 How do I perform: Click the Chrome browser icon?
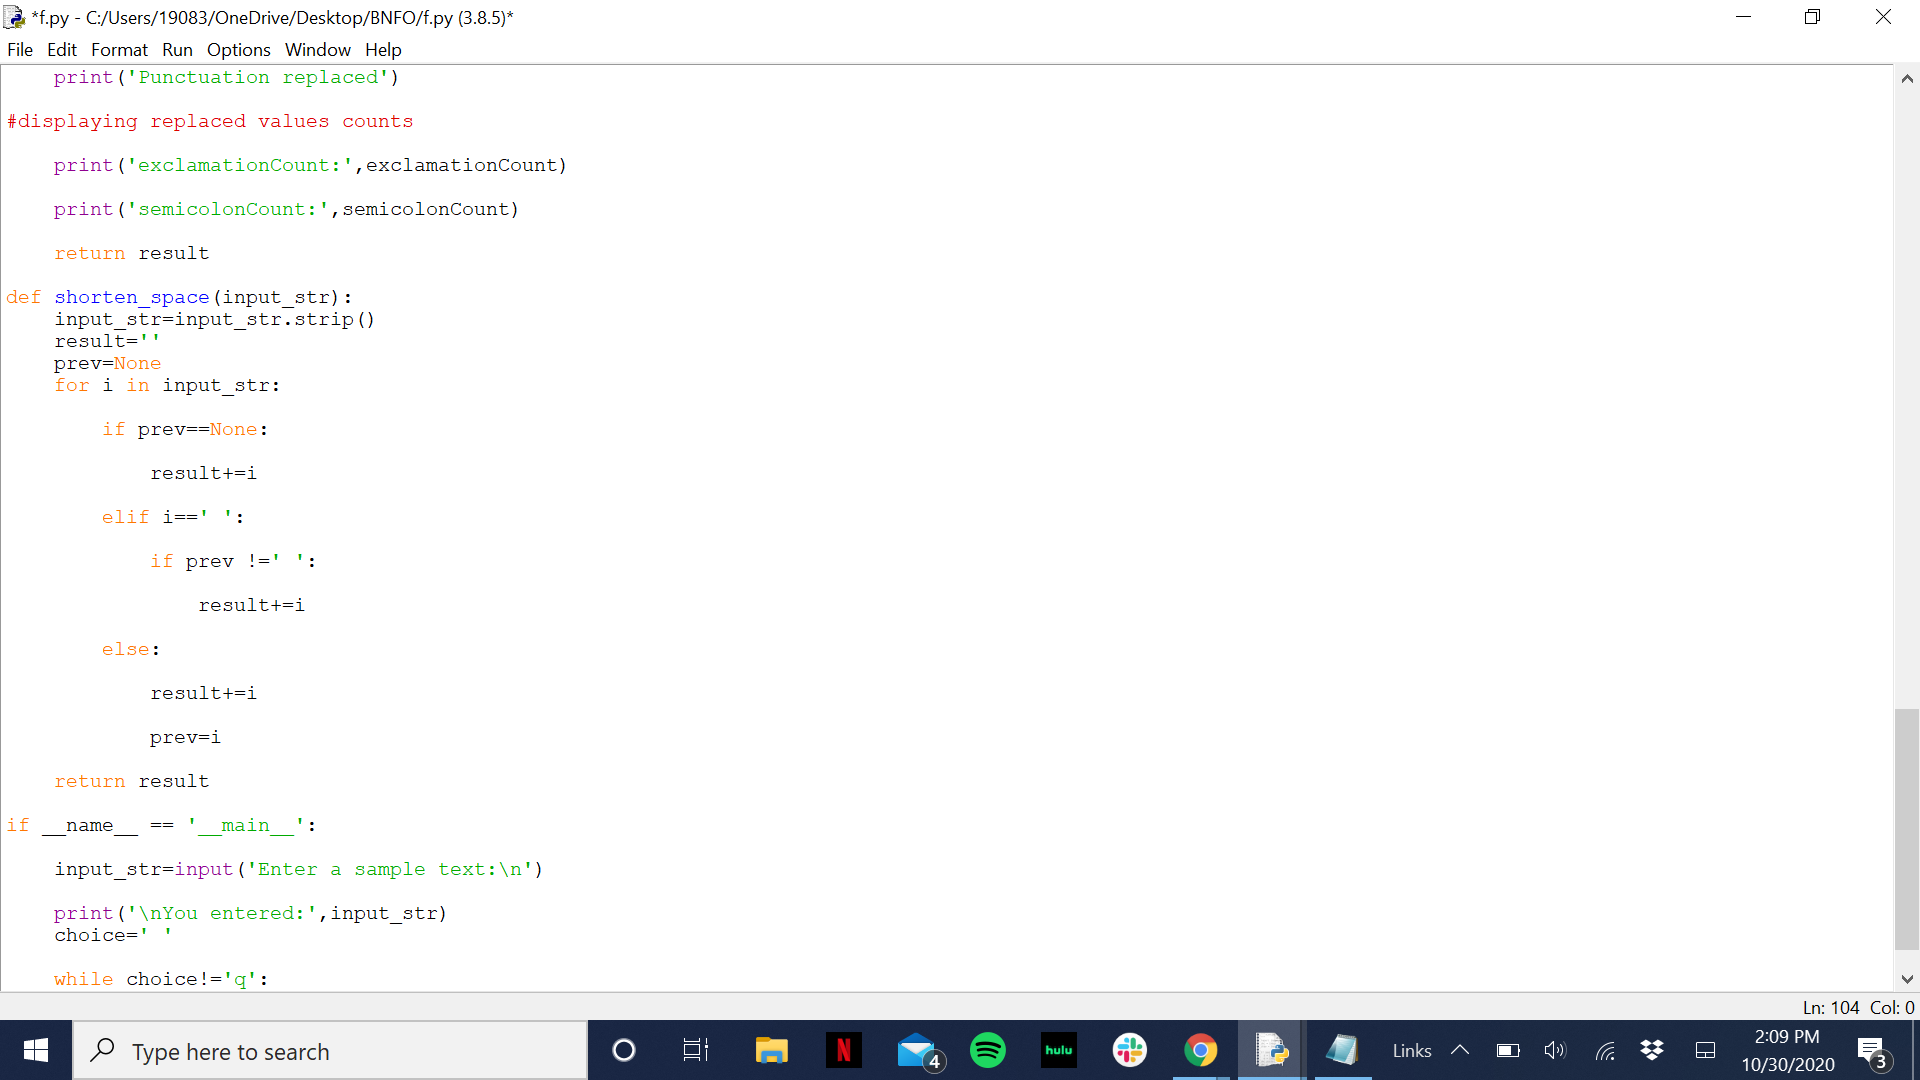(1200, 1050)
